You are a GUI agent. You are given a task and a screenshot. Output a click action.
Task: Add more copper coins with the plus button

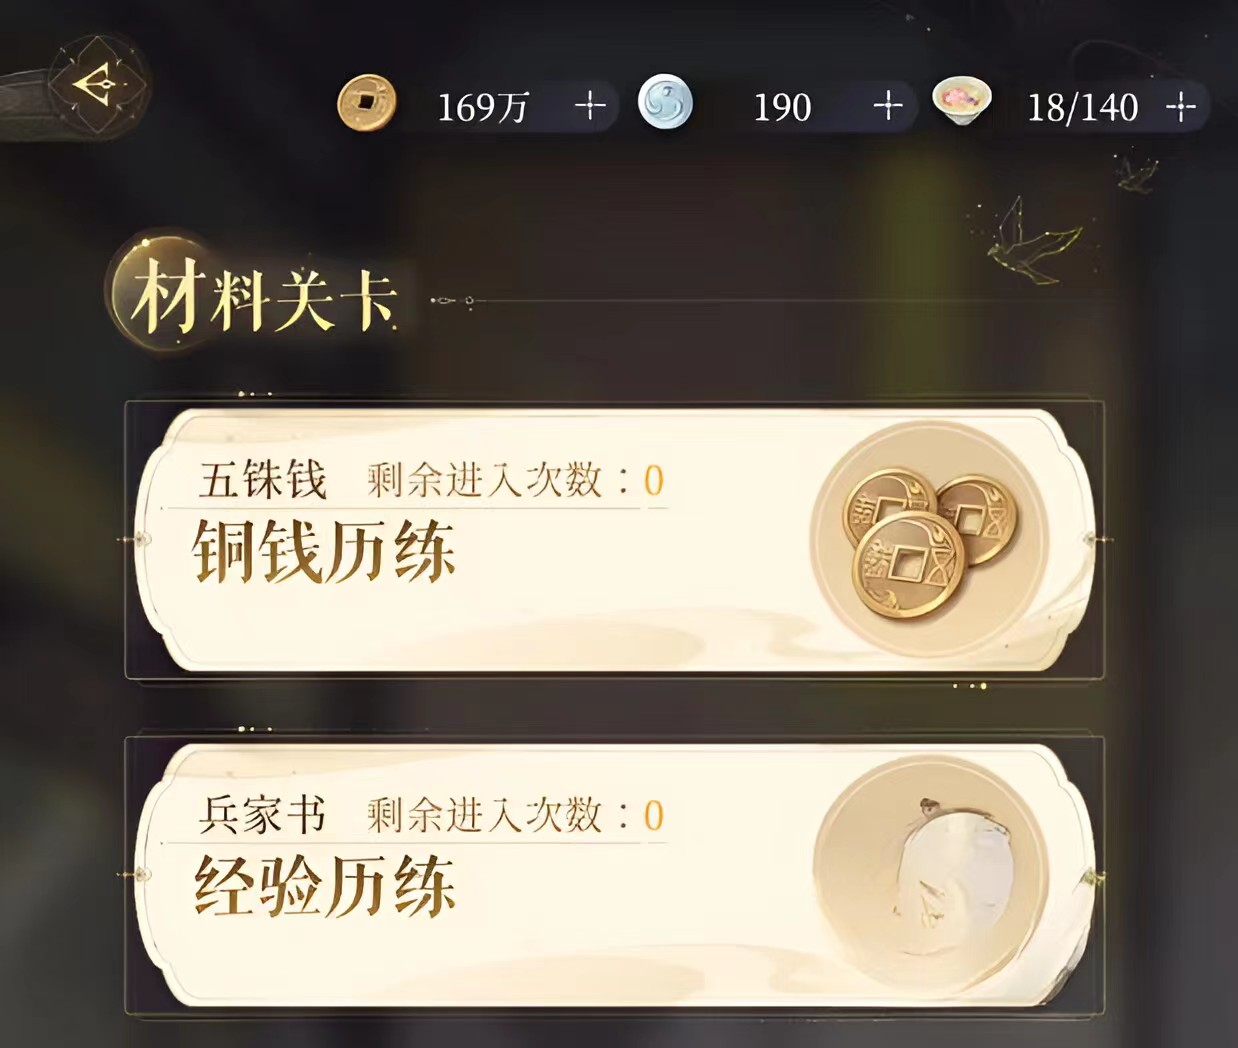coord(590,106)
